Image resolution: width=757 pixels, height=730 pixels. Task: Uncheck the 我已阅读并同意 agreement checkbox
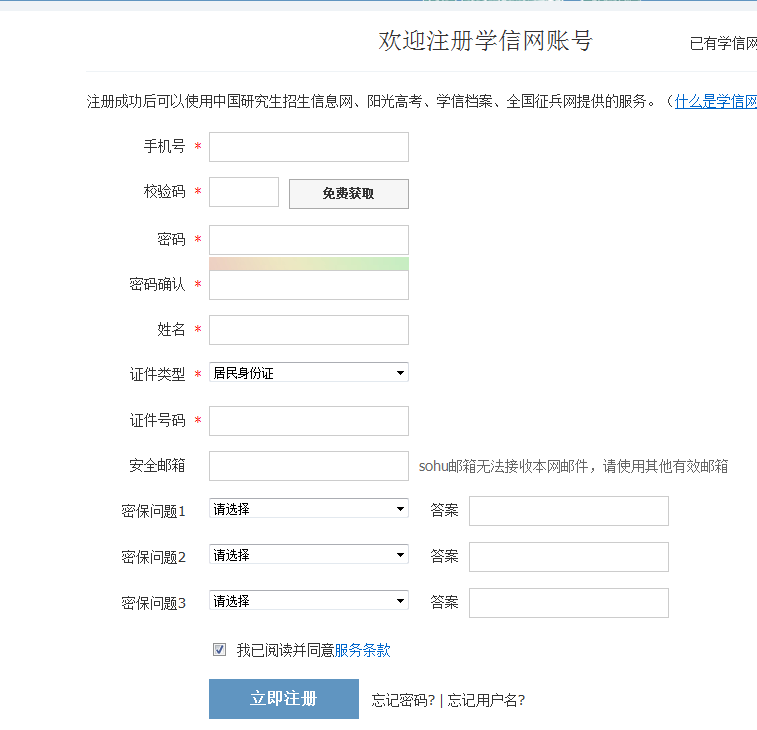tap(220, 650)
